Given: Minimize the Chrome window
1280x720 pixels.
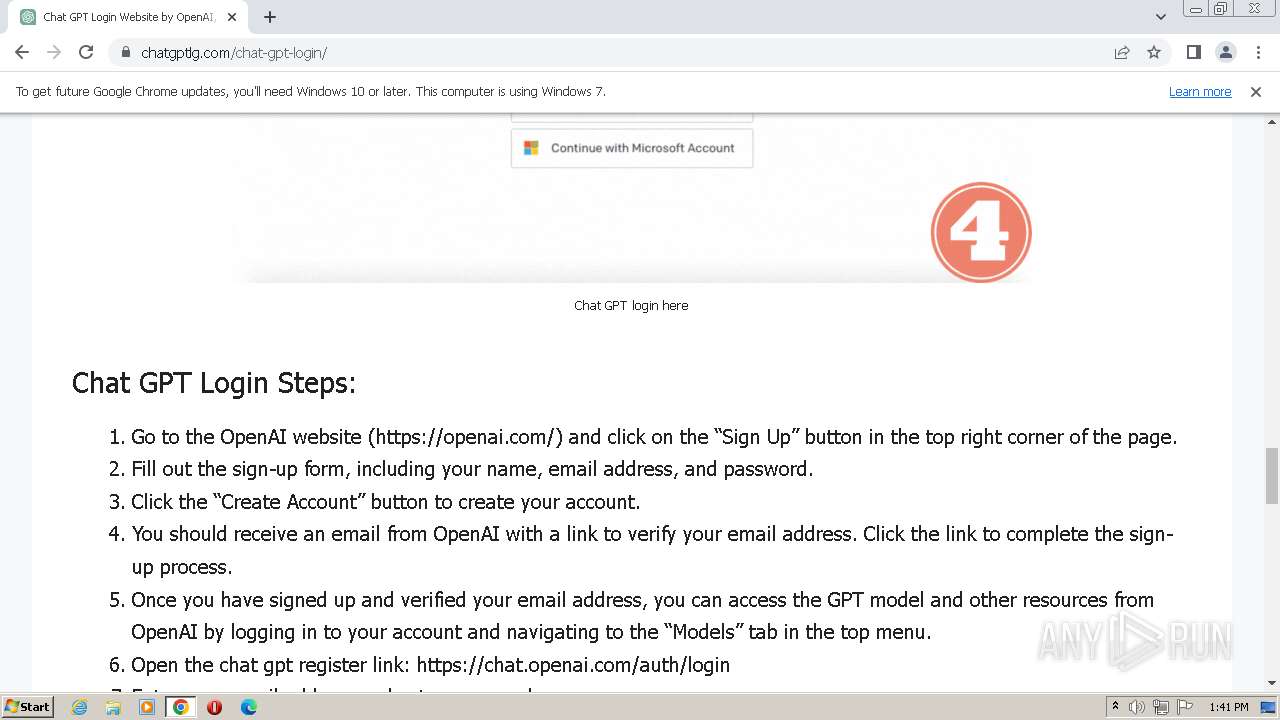Looking at the screenshot, I should click(1196, 9).
